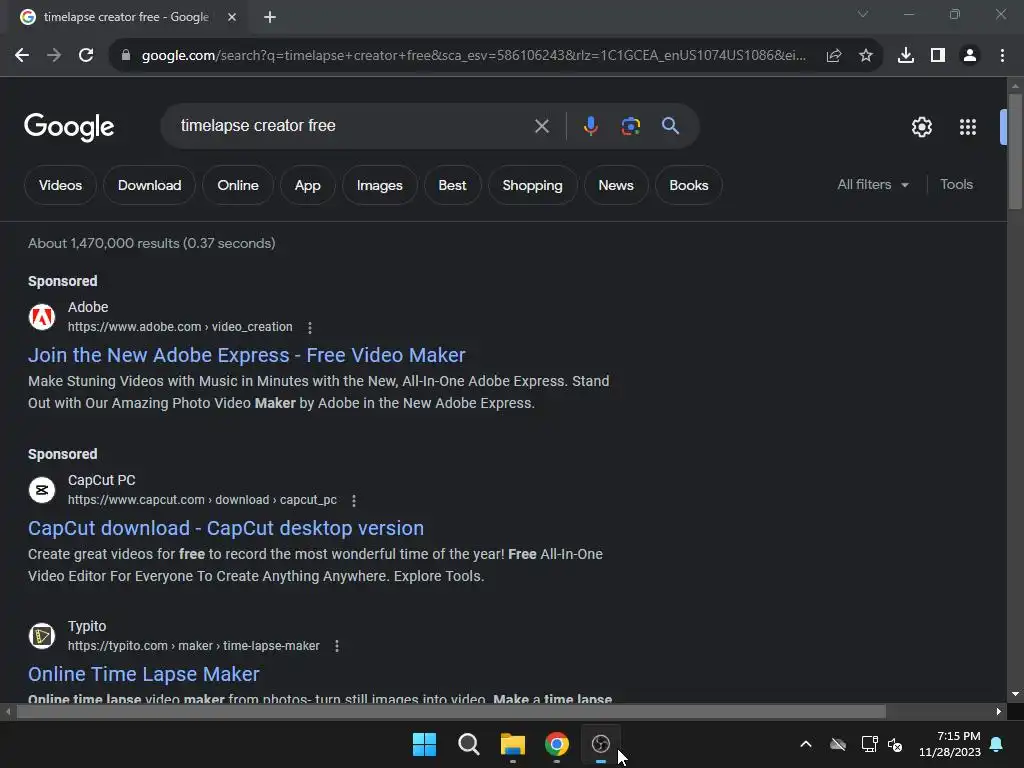Viewport: 1024px width, 768px height.
Task: Click the scroll down arrow
Action: (1015, 694)
